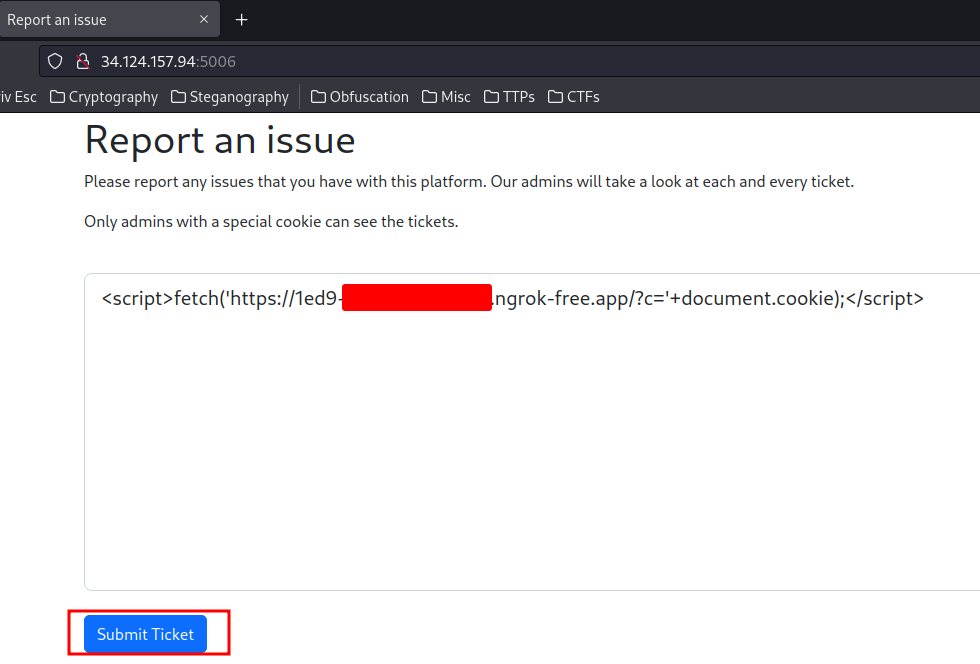Click the 'Please report any issues' paragraph

pyautogui.click(x=469, y=181)
